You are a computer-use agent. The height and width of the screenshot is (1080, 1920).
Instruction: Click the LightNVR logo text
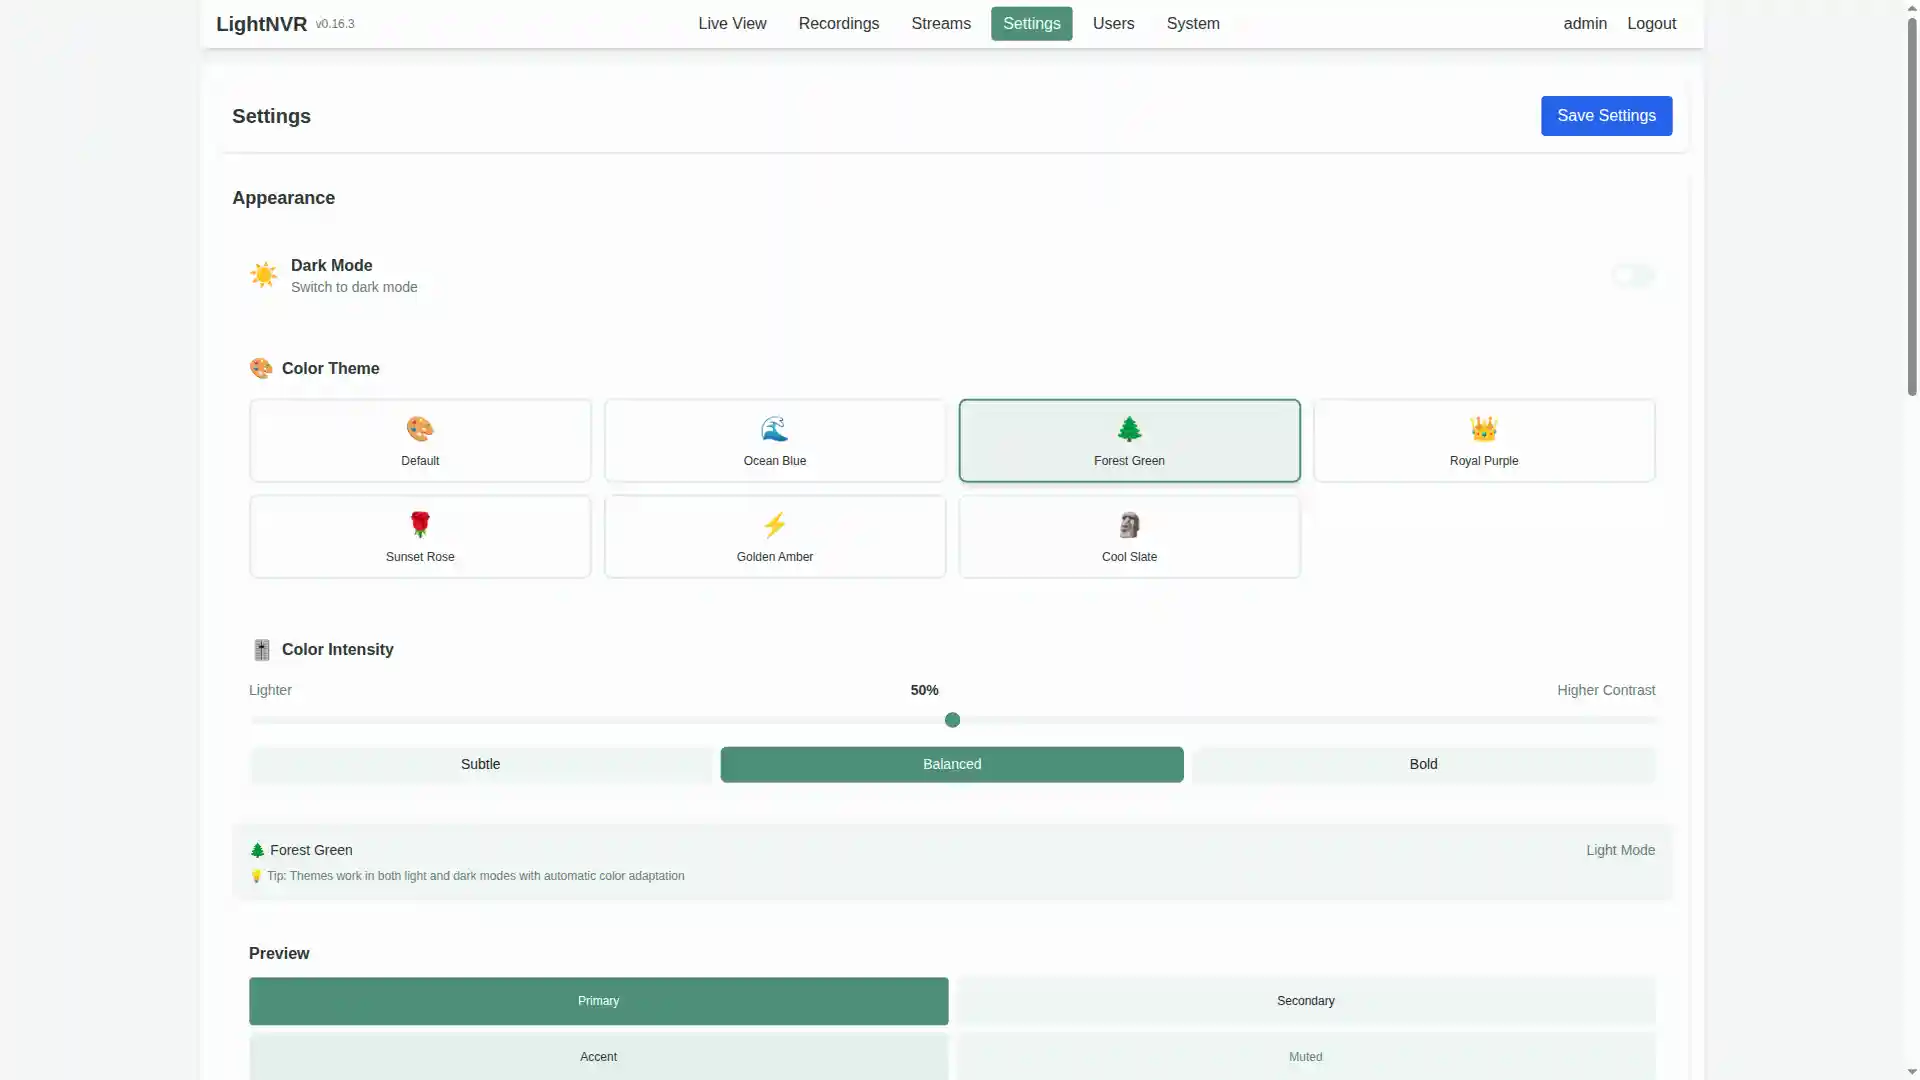click(263, 23)
